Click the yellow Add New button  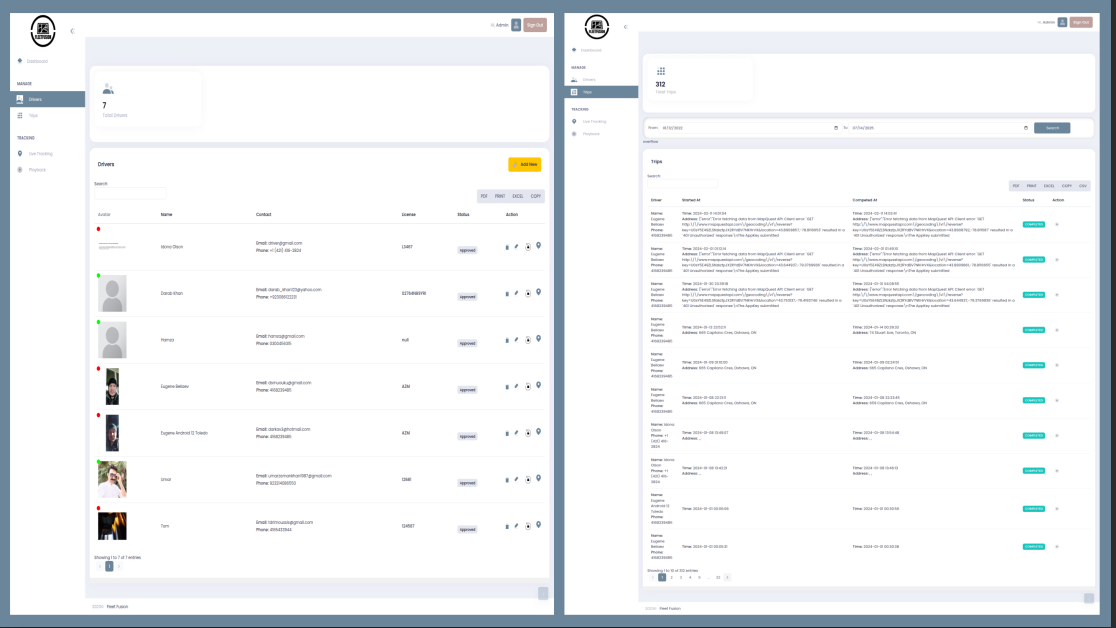(524, 164)
